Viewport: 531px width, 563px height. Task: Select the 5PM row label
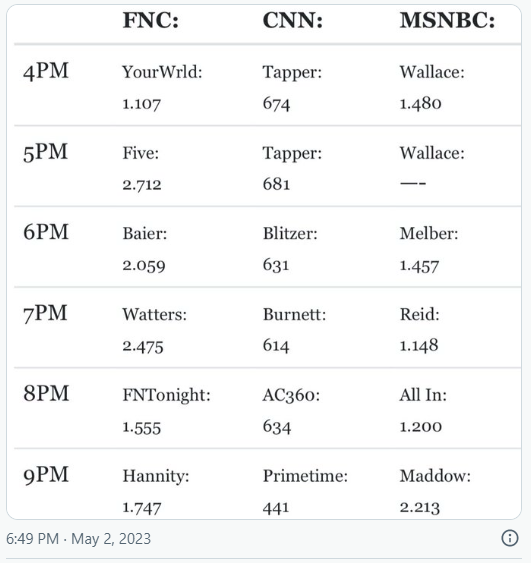tap(45, 152)
